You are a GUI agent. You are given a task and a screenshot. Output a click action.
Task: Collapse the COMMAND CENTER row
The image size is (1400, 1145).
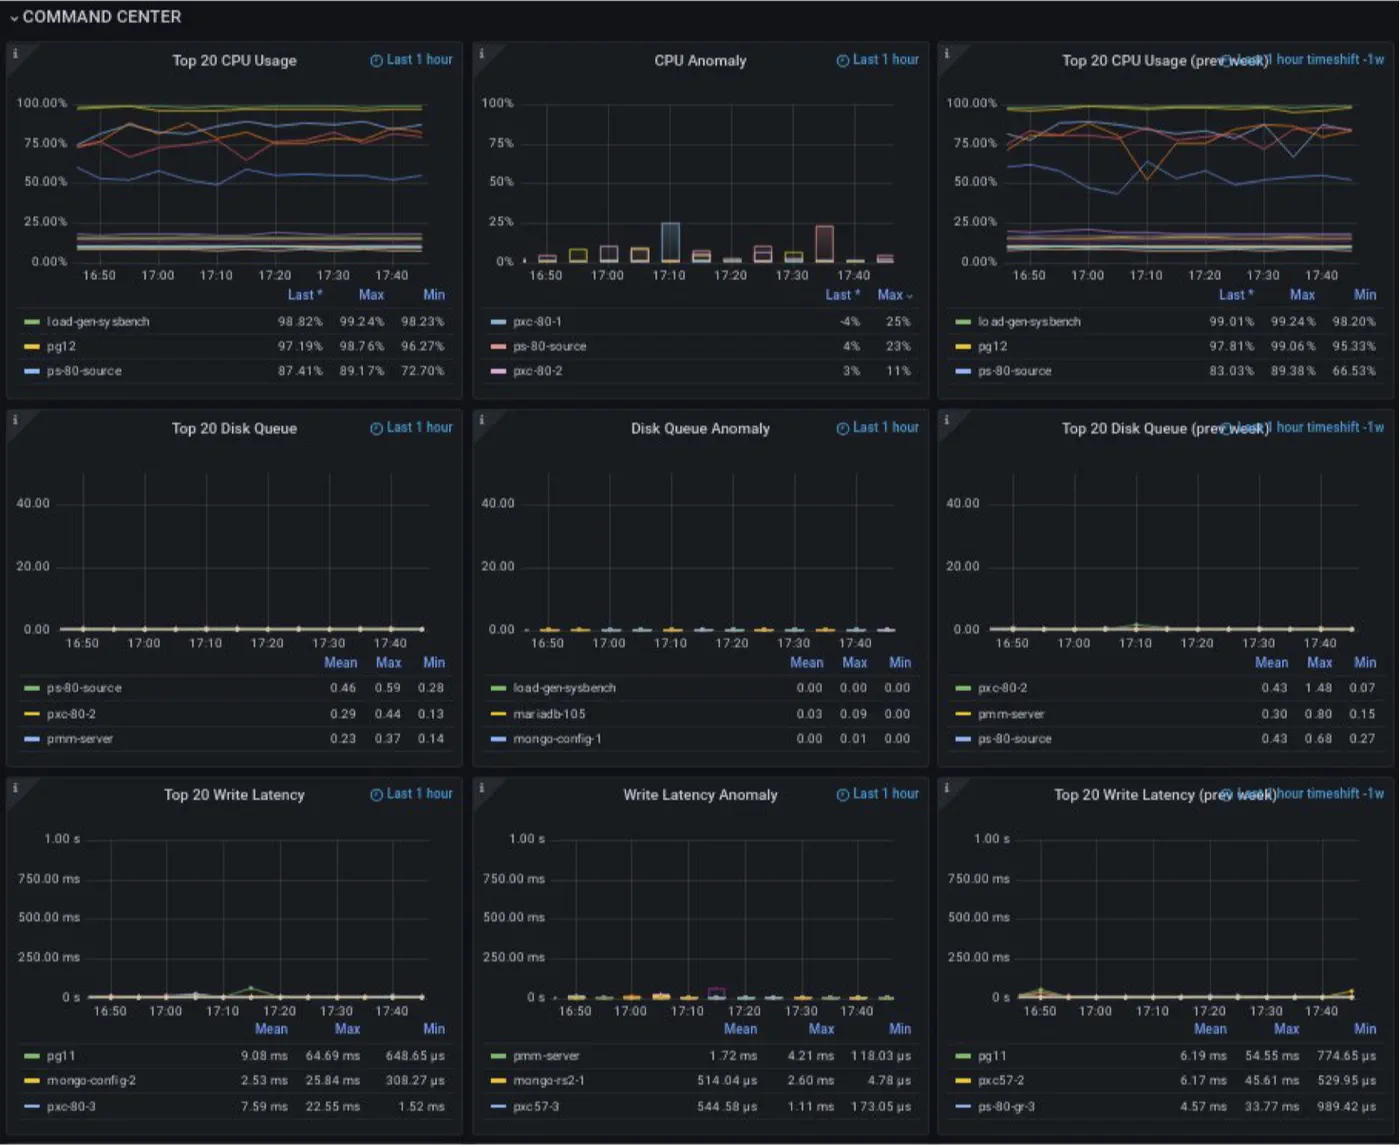(14, 18)
